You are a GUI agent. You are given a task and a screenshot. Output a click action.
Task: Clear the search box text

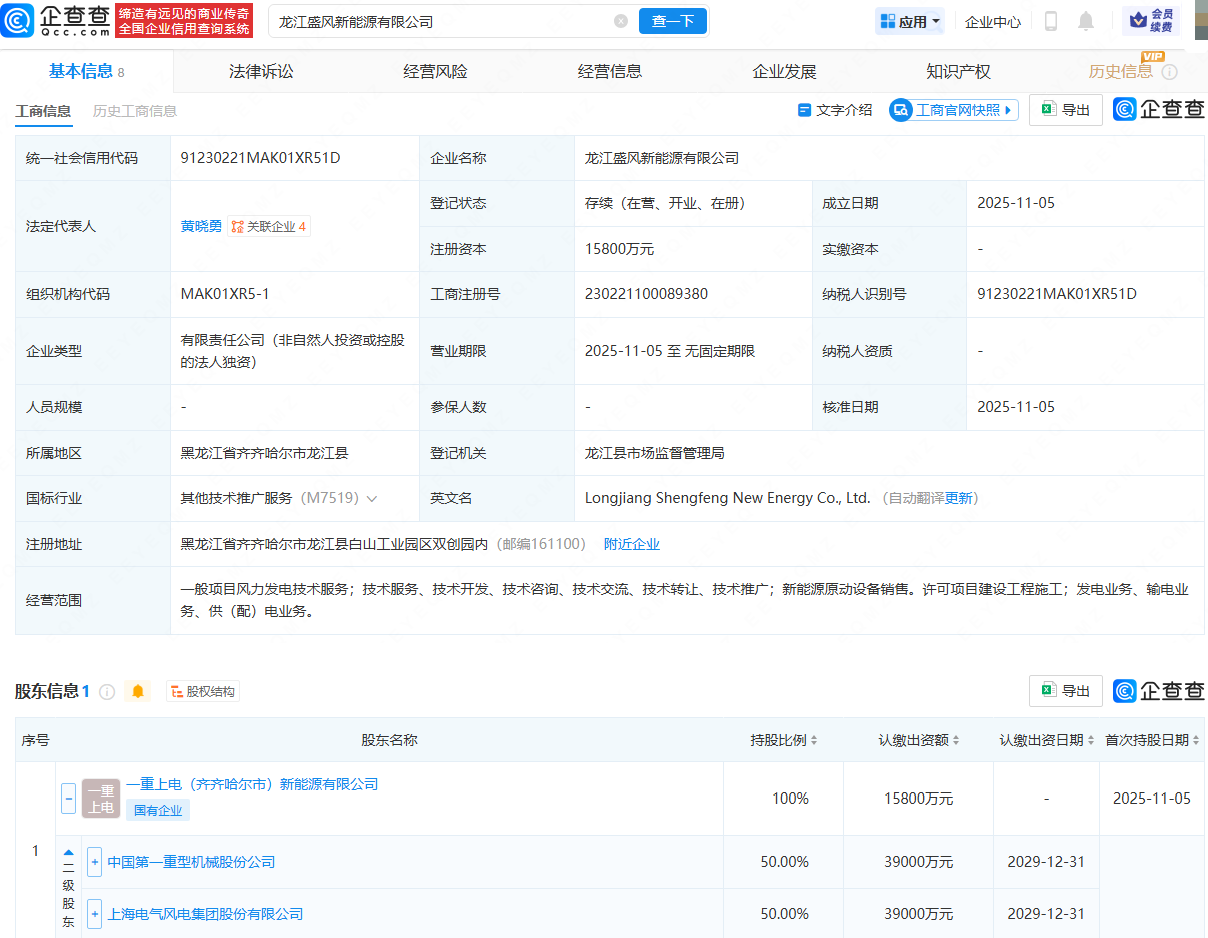coord(621,21)
